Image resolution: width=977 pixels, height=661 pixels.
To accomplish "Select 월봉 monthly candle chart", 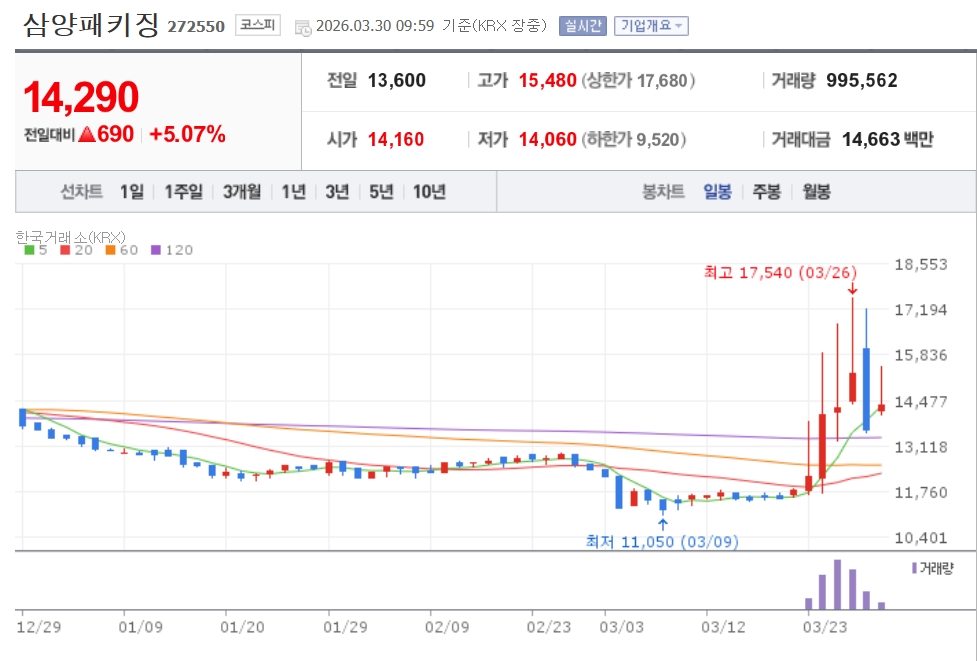I will [816, 192].
